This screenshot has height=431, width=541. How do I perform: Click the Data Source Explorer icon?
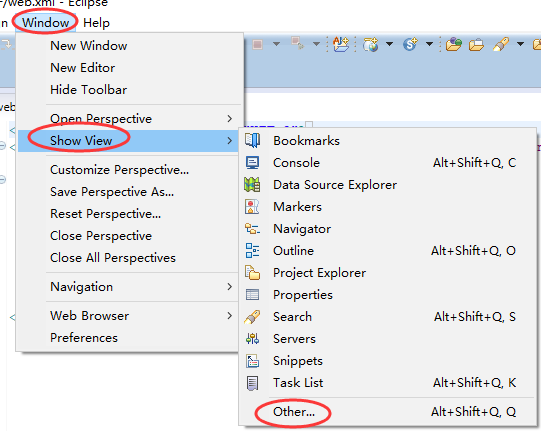tap(253, 185)
